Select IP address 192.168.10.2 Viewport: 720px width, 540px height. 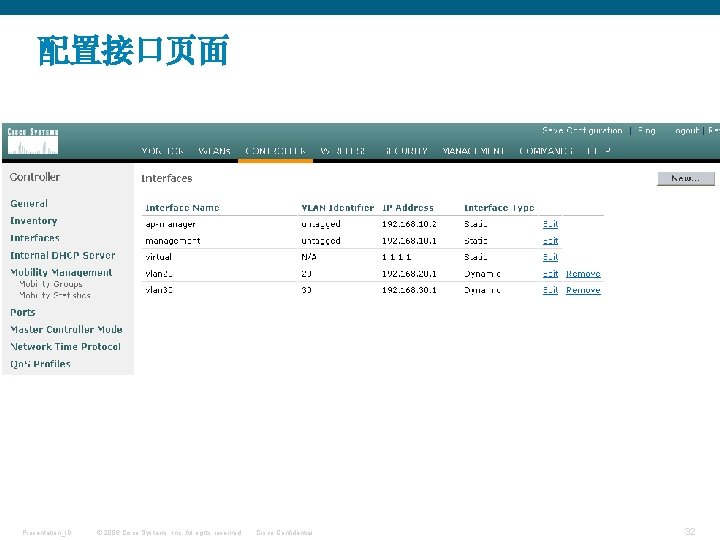click(409, 224)
